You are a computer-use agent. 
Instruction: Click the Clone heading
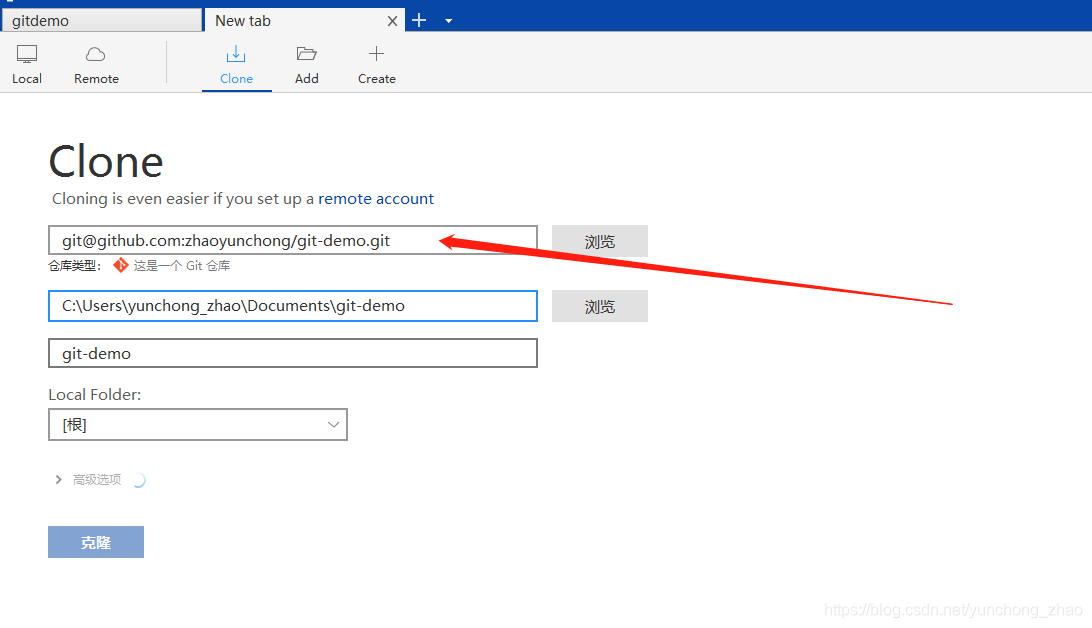[106, 162]
